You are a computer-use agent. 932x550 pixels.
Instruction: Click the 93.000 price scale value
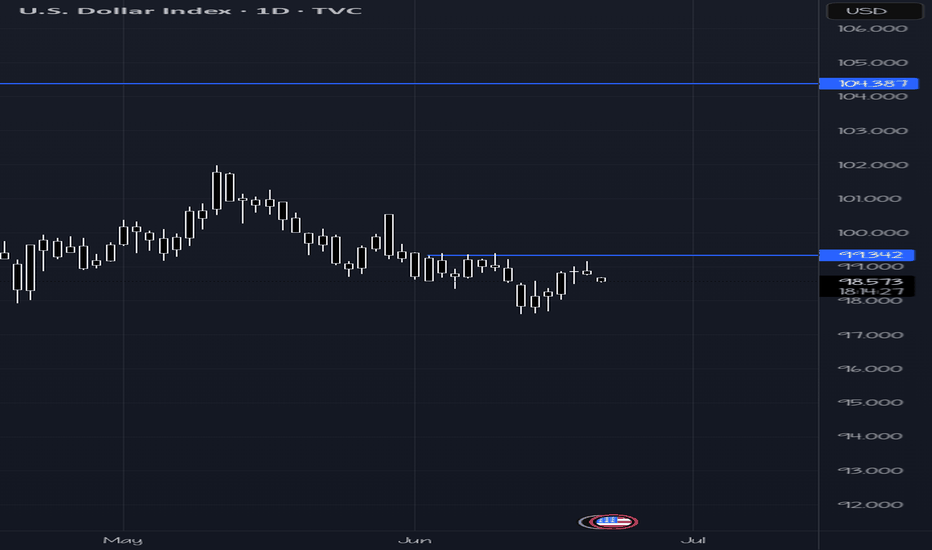871,470
